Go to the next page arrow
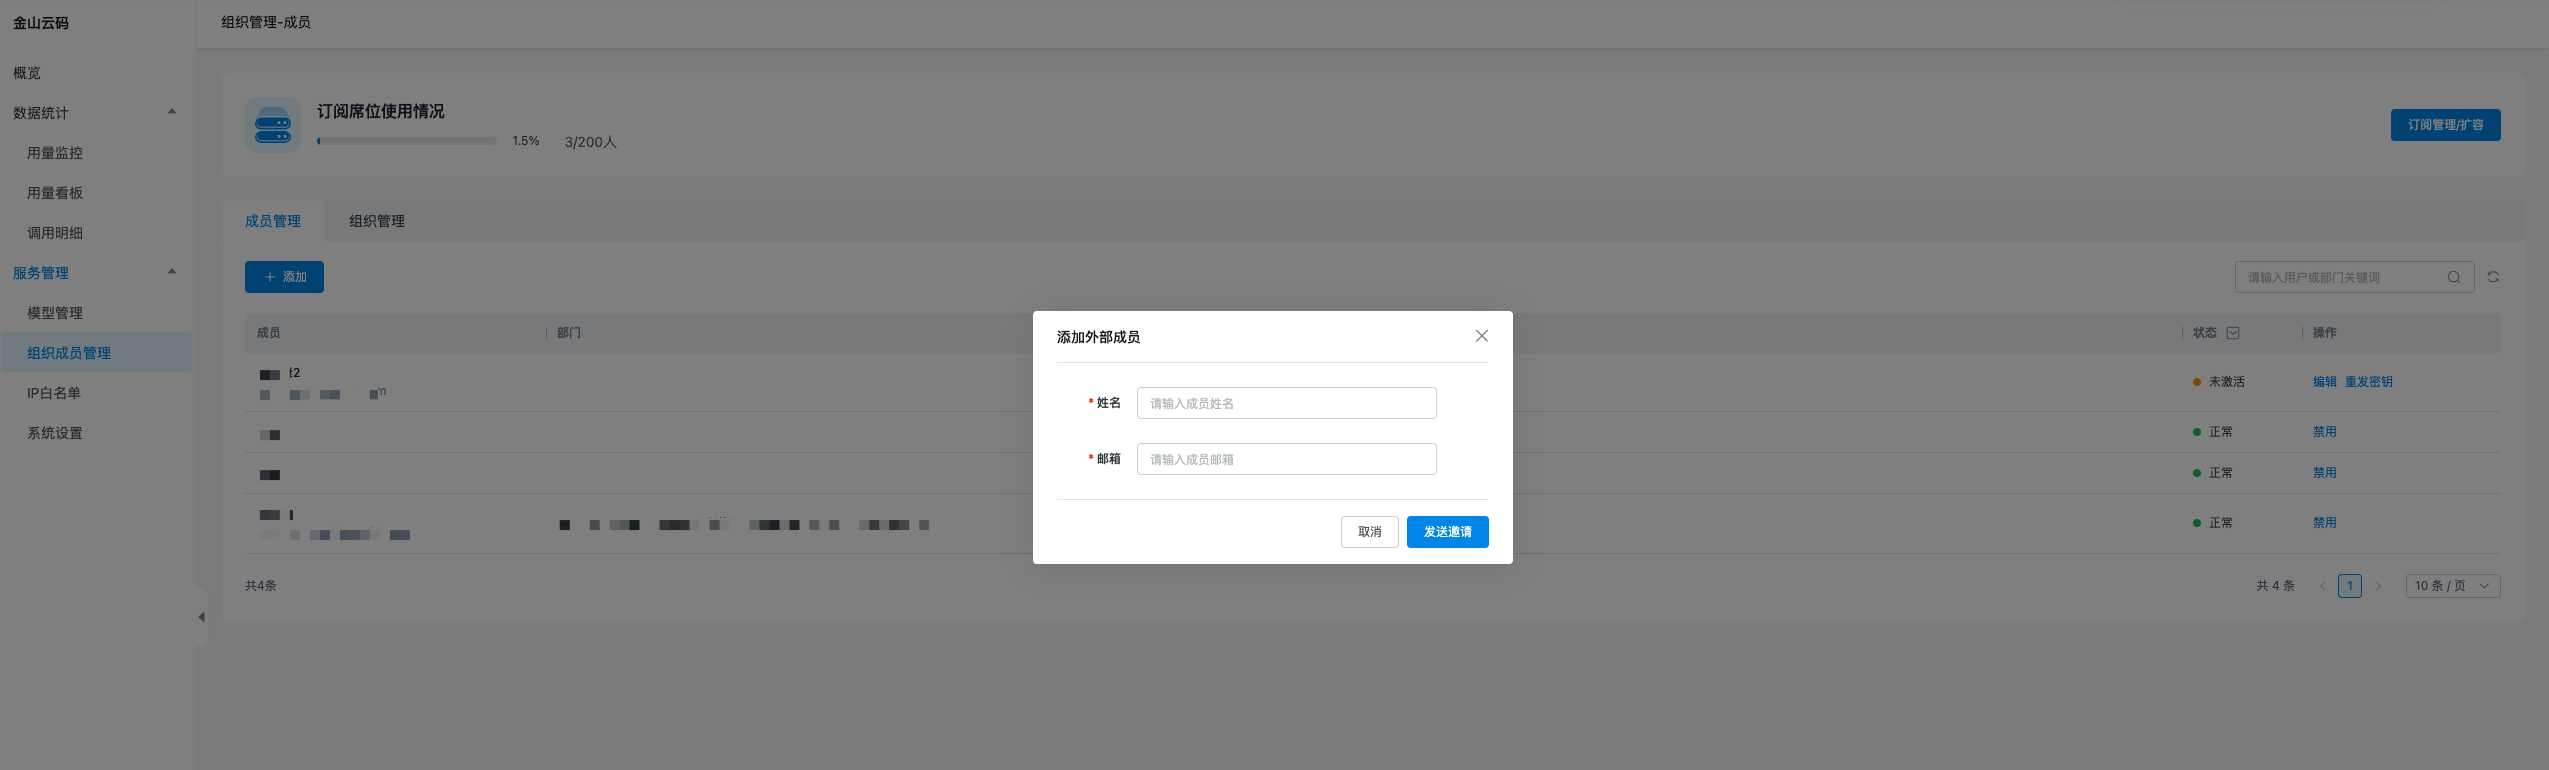This screenshot has height=770, width=2549. coord(2378,586)
